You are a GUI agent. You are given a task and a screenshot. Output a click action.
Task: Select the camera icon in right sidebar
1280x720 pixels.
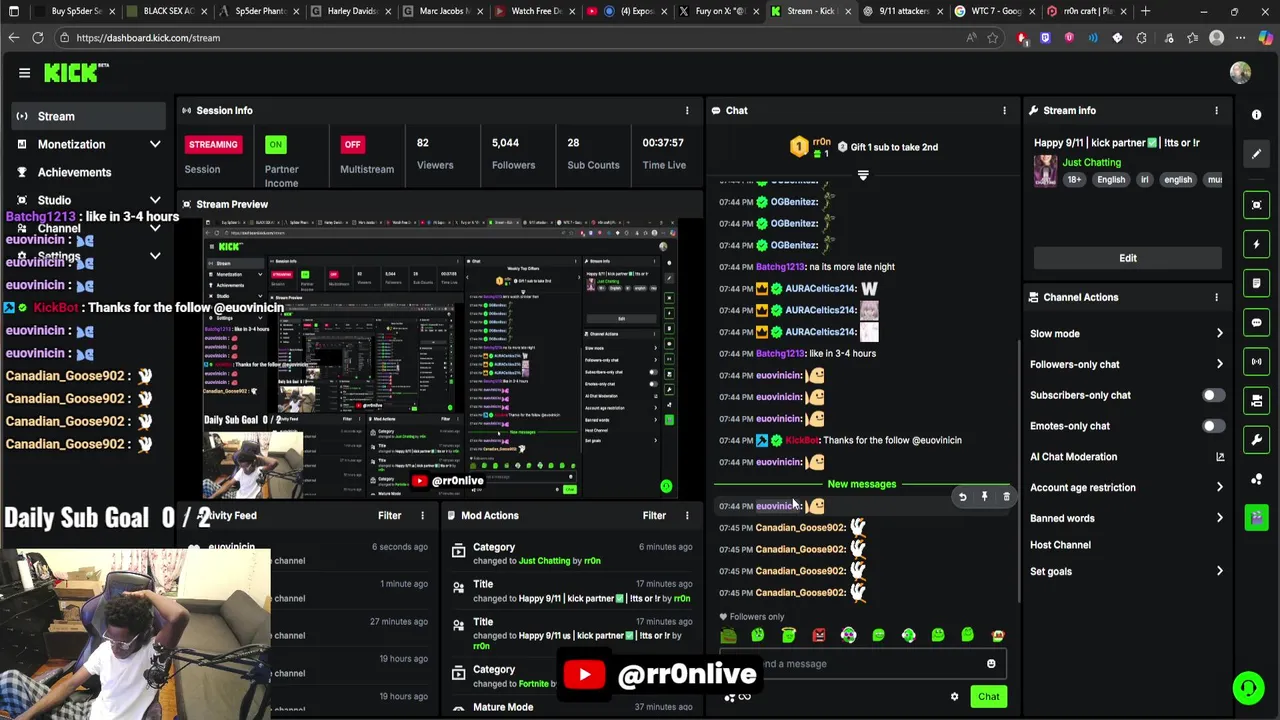click(x=1257, y=401)
